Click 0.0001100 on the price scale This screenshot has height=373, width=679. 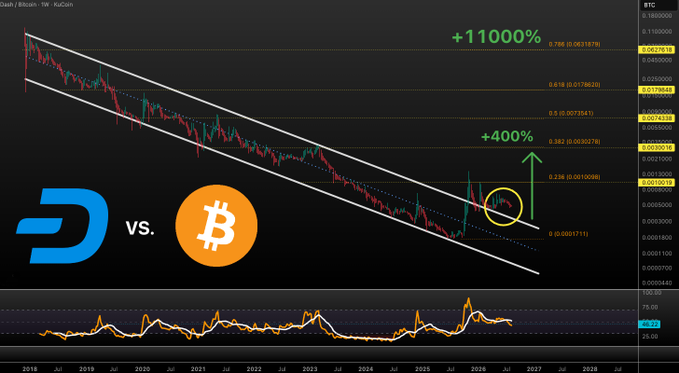(x=657, y=253)
